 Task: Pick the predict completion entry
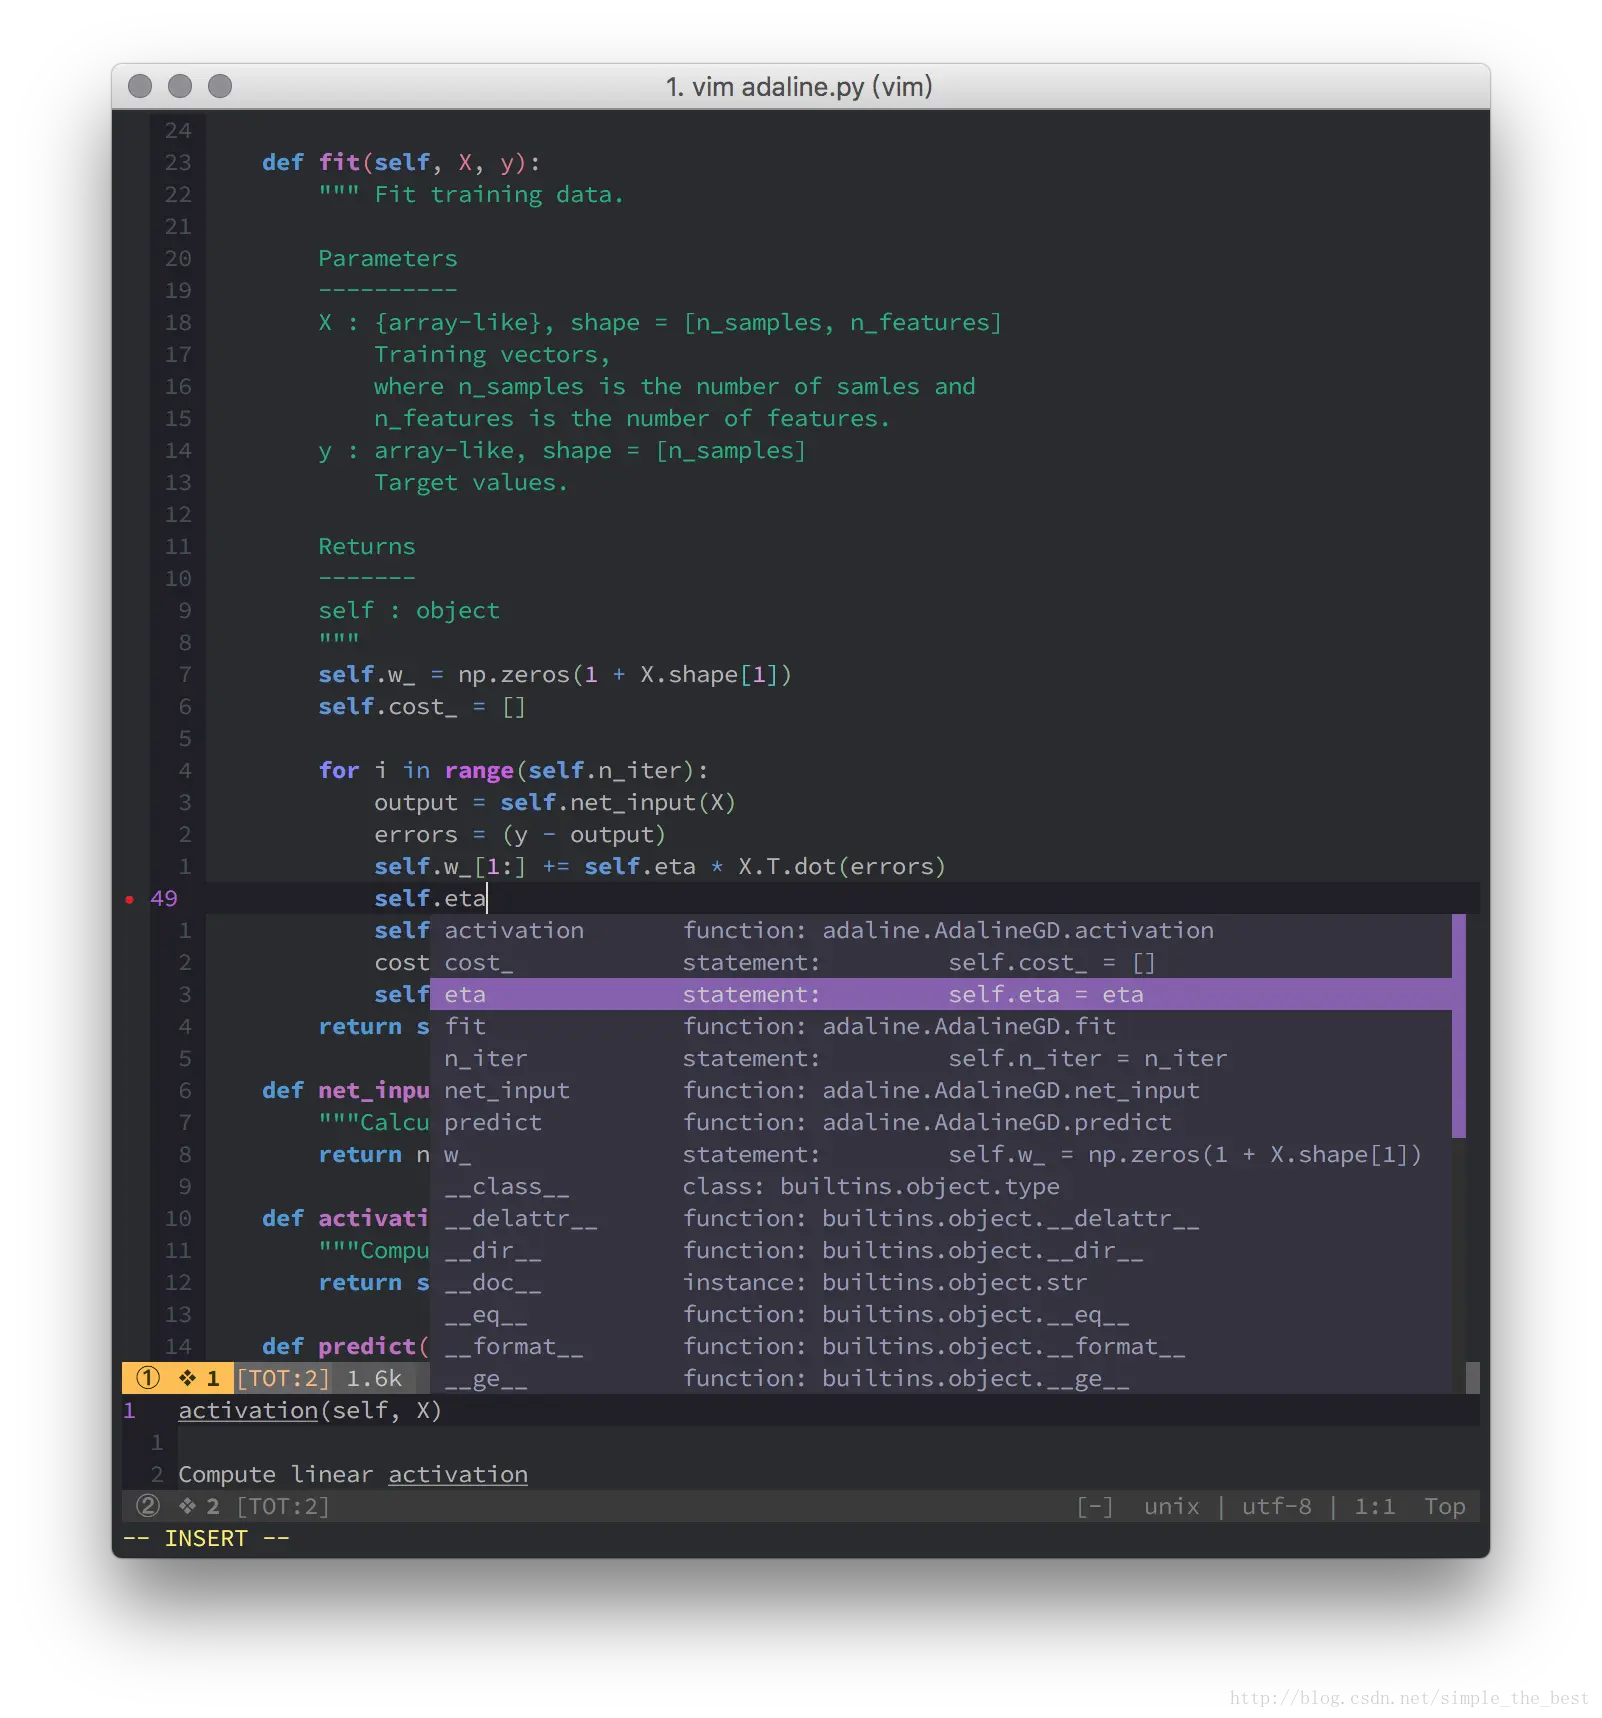click(940, 1122)
